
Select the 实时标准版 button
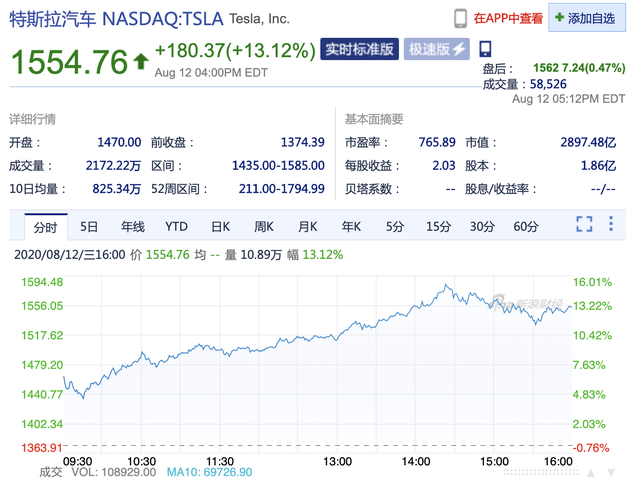[359, 49]
